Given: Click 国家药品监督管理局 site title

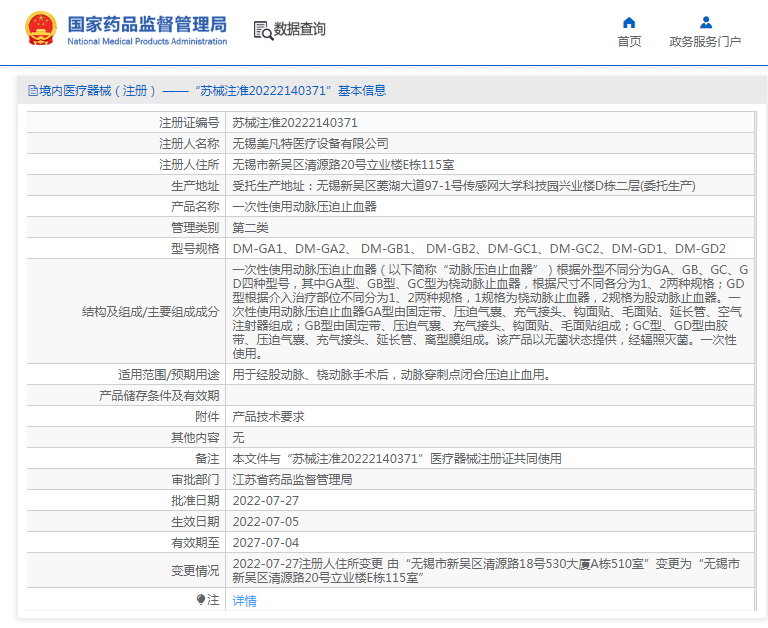Looking at the screenshot, I should [147, 24].
